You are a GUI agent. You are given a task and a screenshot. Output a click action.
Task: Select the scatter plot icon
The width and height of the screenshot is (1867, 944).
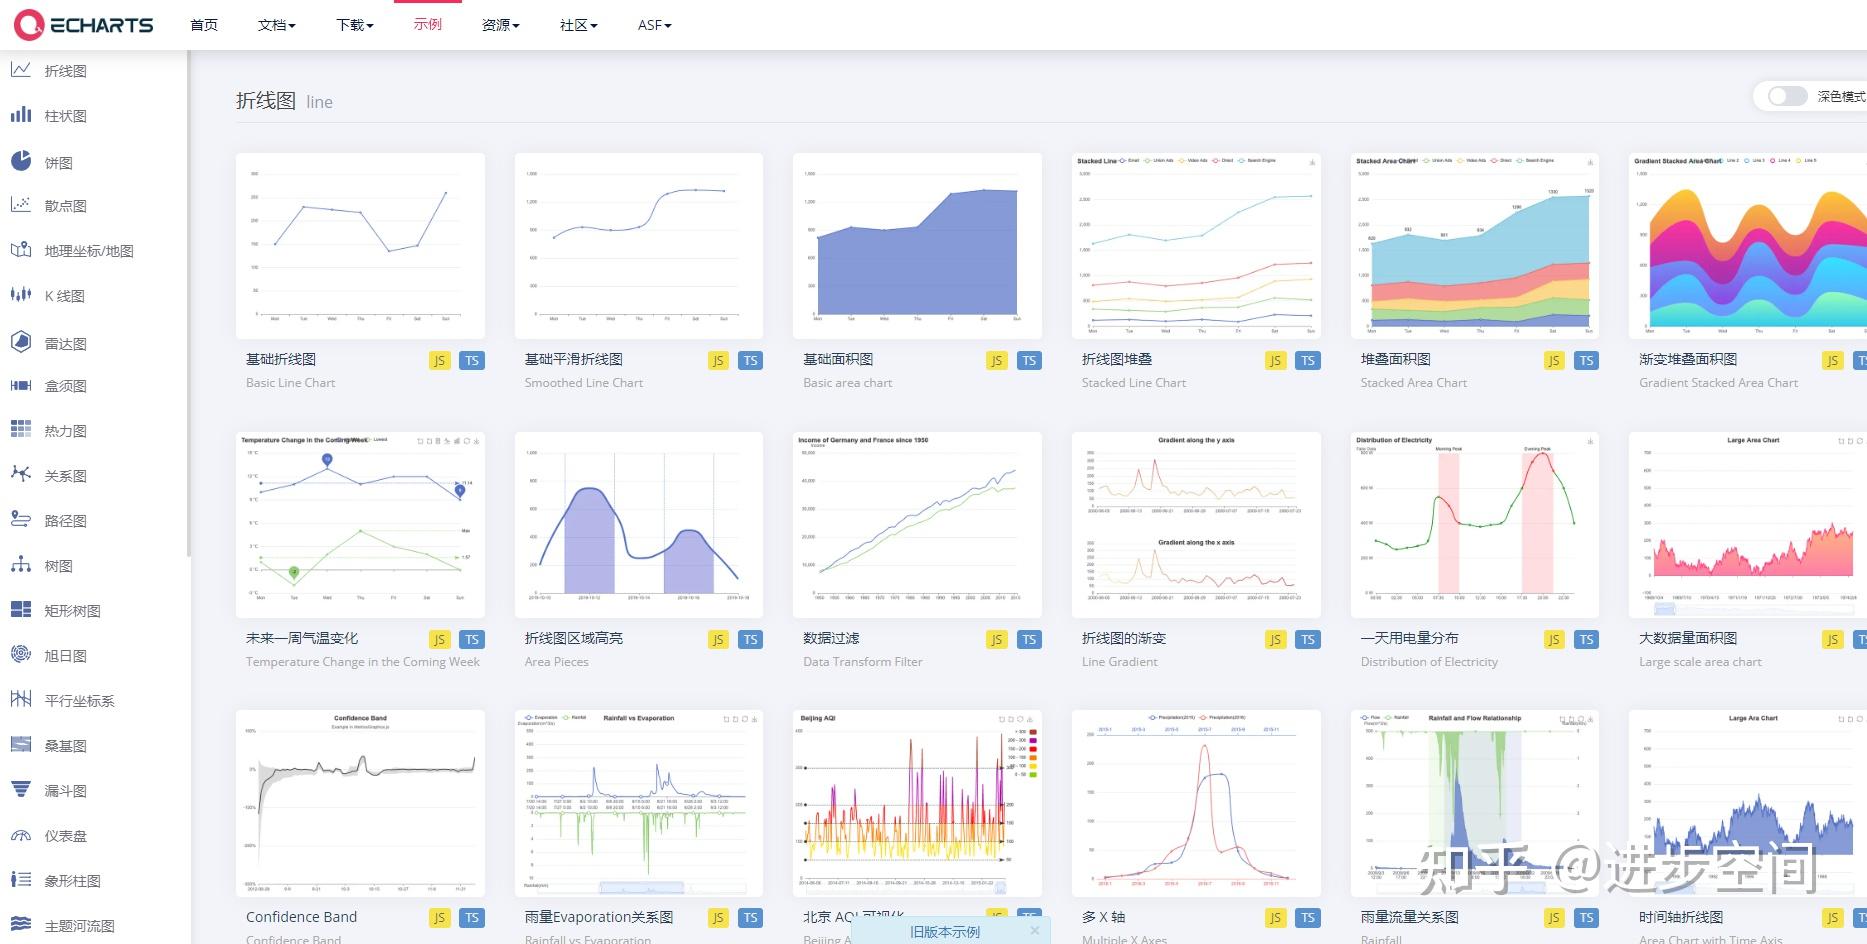click(20, 205)
